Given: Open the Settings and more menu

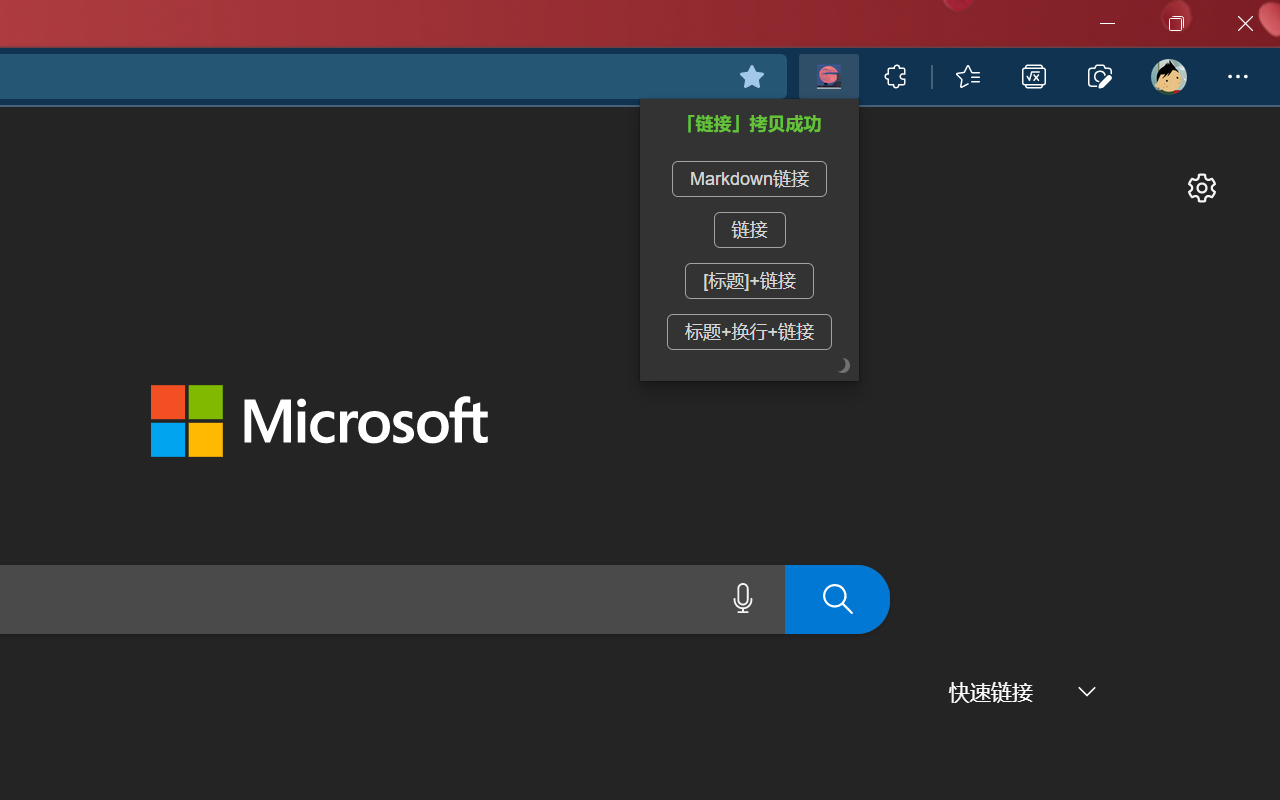Looking at the screenshot, I should click(1238, 76).
